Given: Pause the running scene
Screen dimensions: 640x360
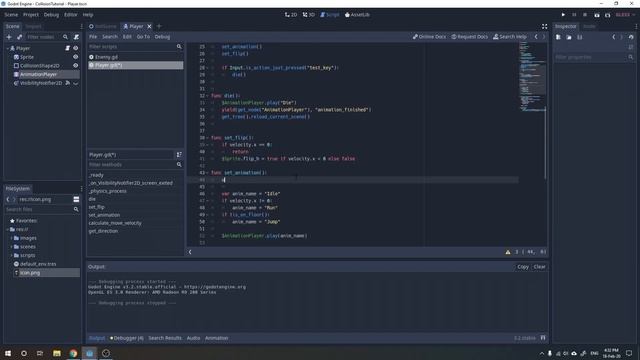Looking at the screenshot, I should (574, 15).
